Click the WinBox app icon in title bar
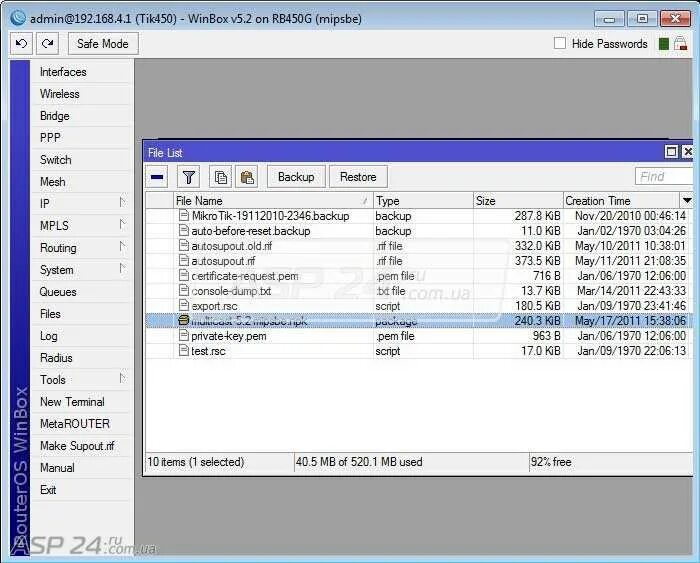 (x=18, y=18)
